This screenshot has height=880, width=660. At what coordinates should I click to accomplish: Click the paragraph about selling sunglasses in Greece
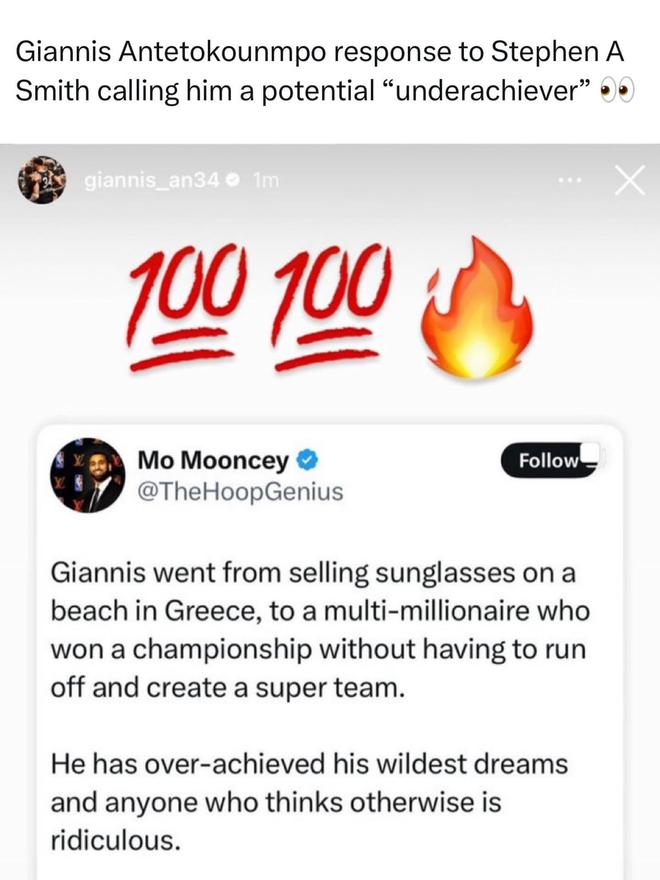tap(319, 631)
